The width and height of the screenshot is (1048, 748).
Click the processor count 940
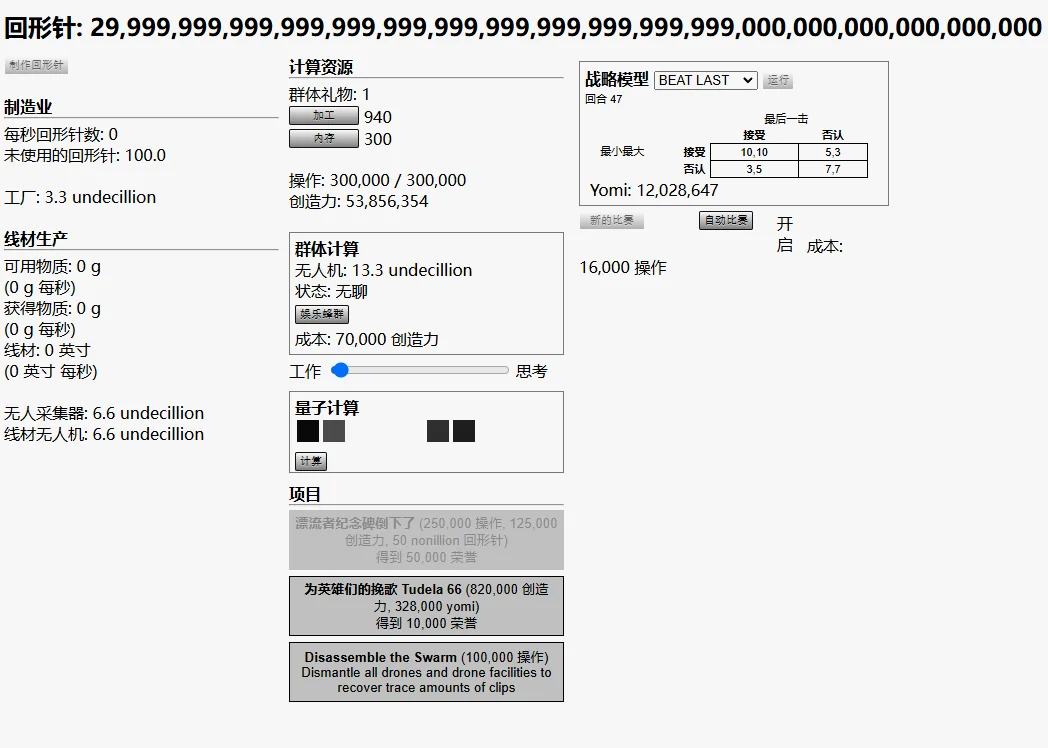[x=378, y=117]
